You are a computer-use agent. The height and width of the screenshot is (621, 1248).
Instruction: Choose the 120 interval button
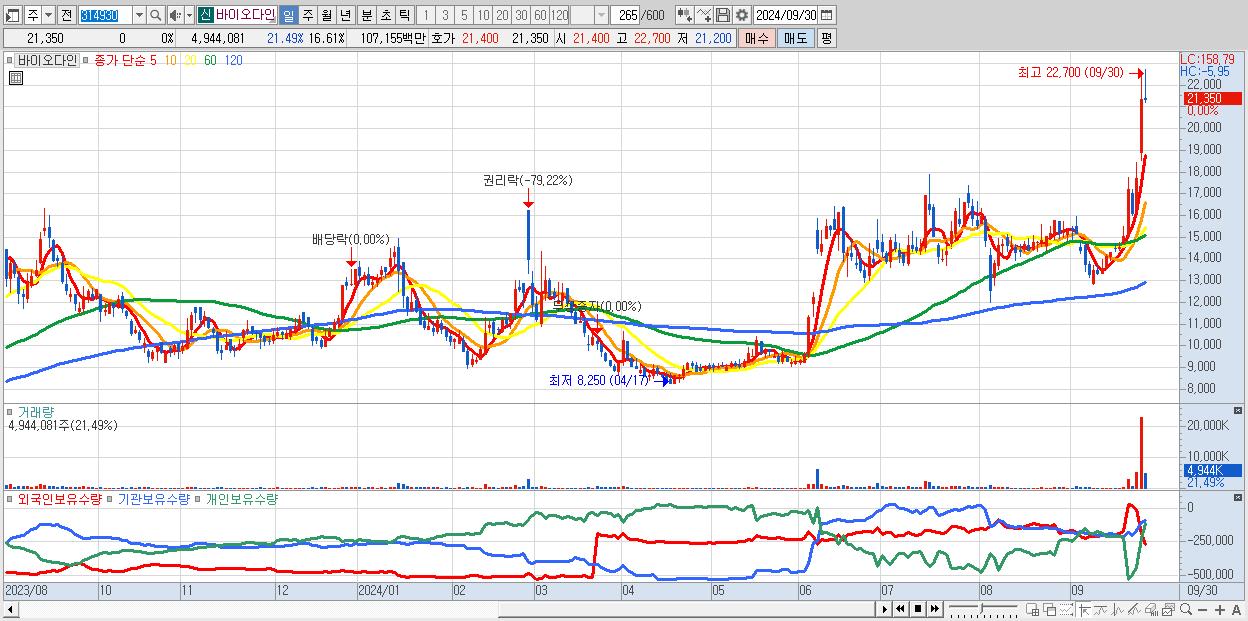(x=559, y=16)
